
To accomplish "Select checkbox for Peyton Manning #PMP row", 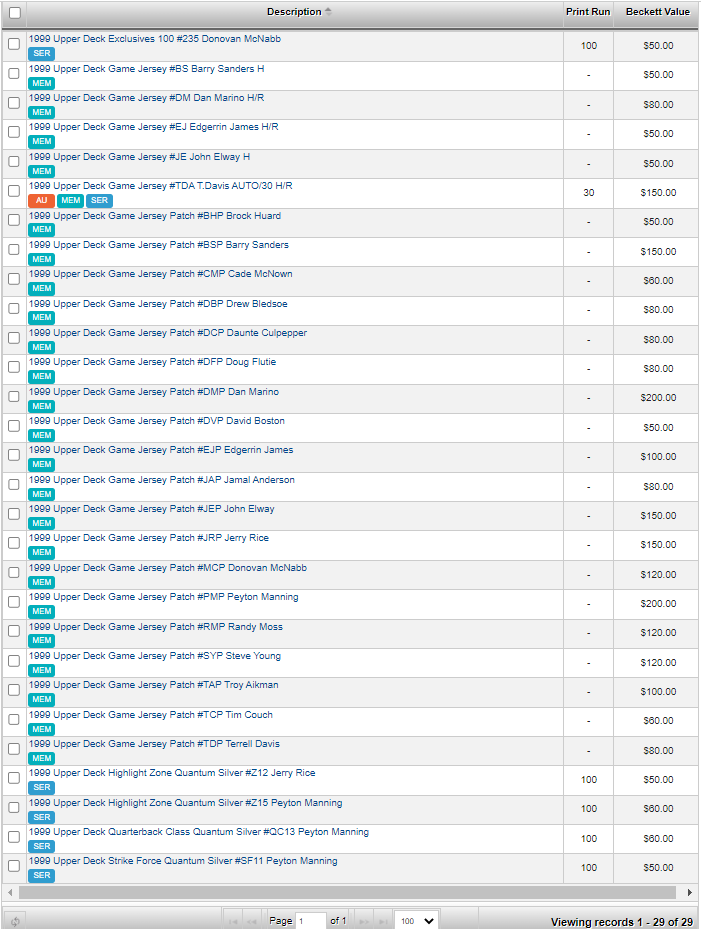I will click(x=14, y=602).
